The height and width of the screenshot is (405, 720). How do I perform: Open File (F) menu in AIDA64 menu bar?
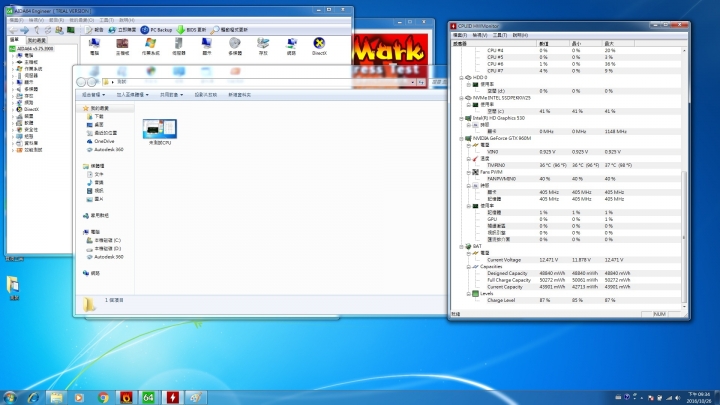pyautogui.click(x=16, y=20)
